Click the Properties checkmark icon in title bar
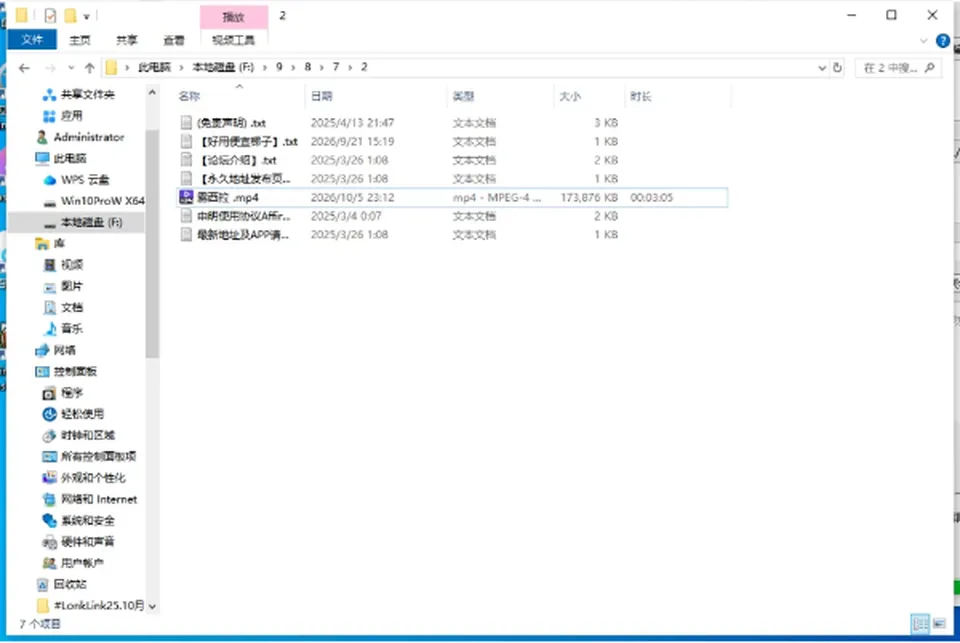The width and height of the screenshot is (960, 643). pyautogui.click(x=50, y=15)
